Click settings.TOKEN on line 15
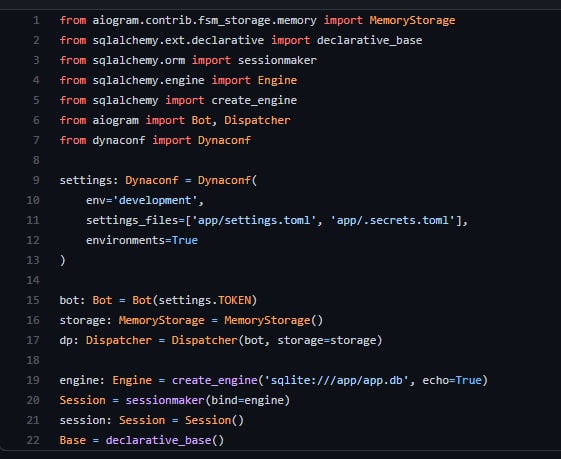Viewport: 561px width, 459px height. pyautogui.click(x=205, y=300)
